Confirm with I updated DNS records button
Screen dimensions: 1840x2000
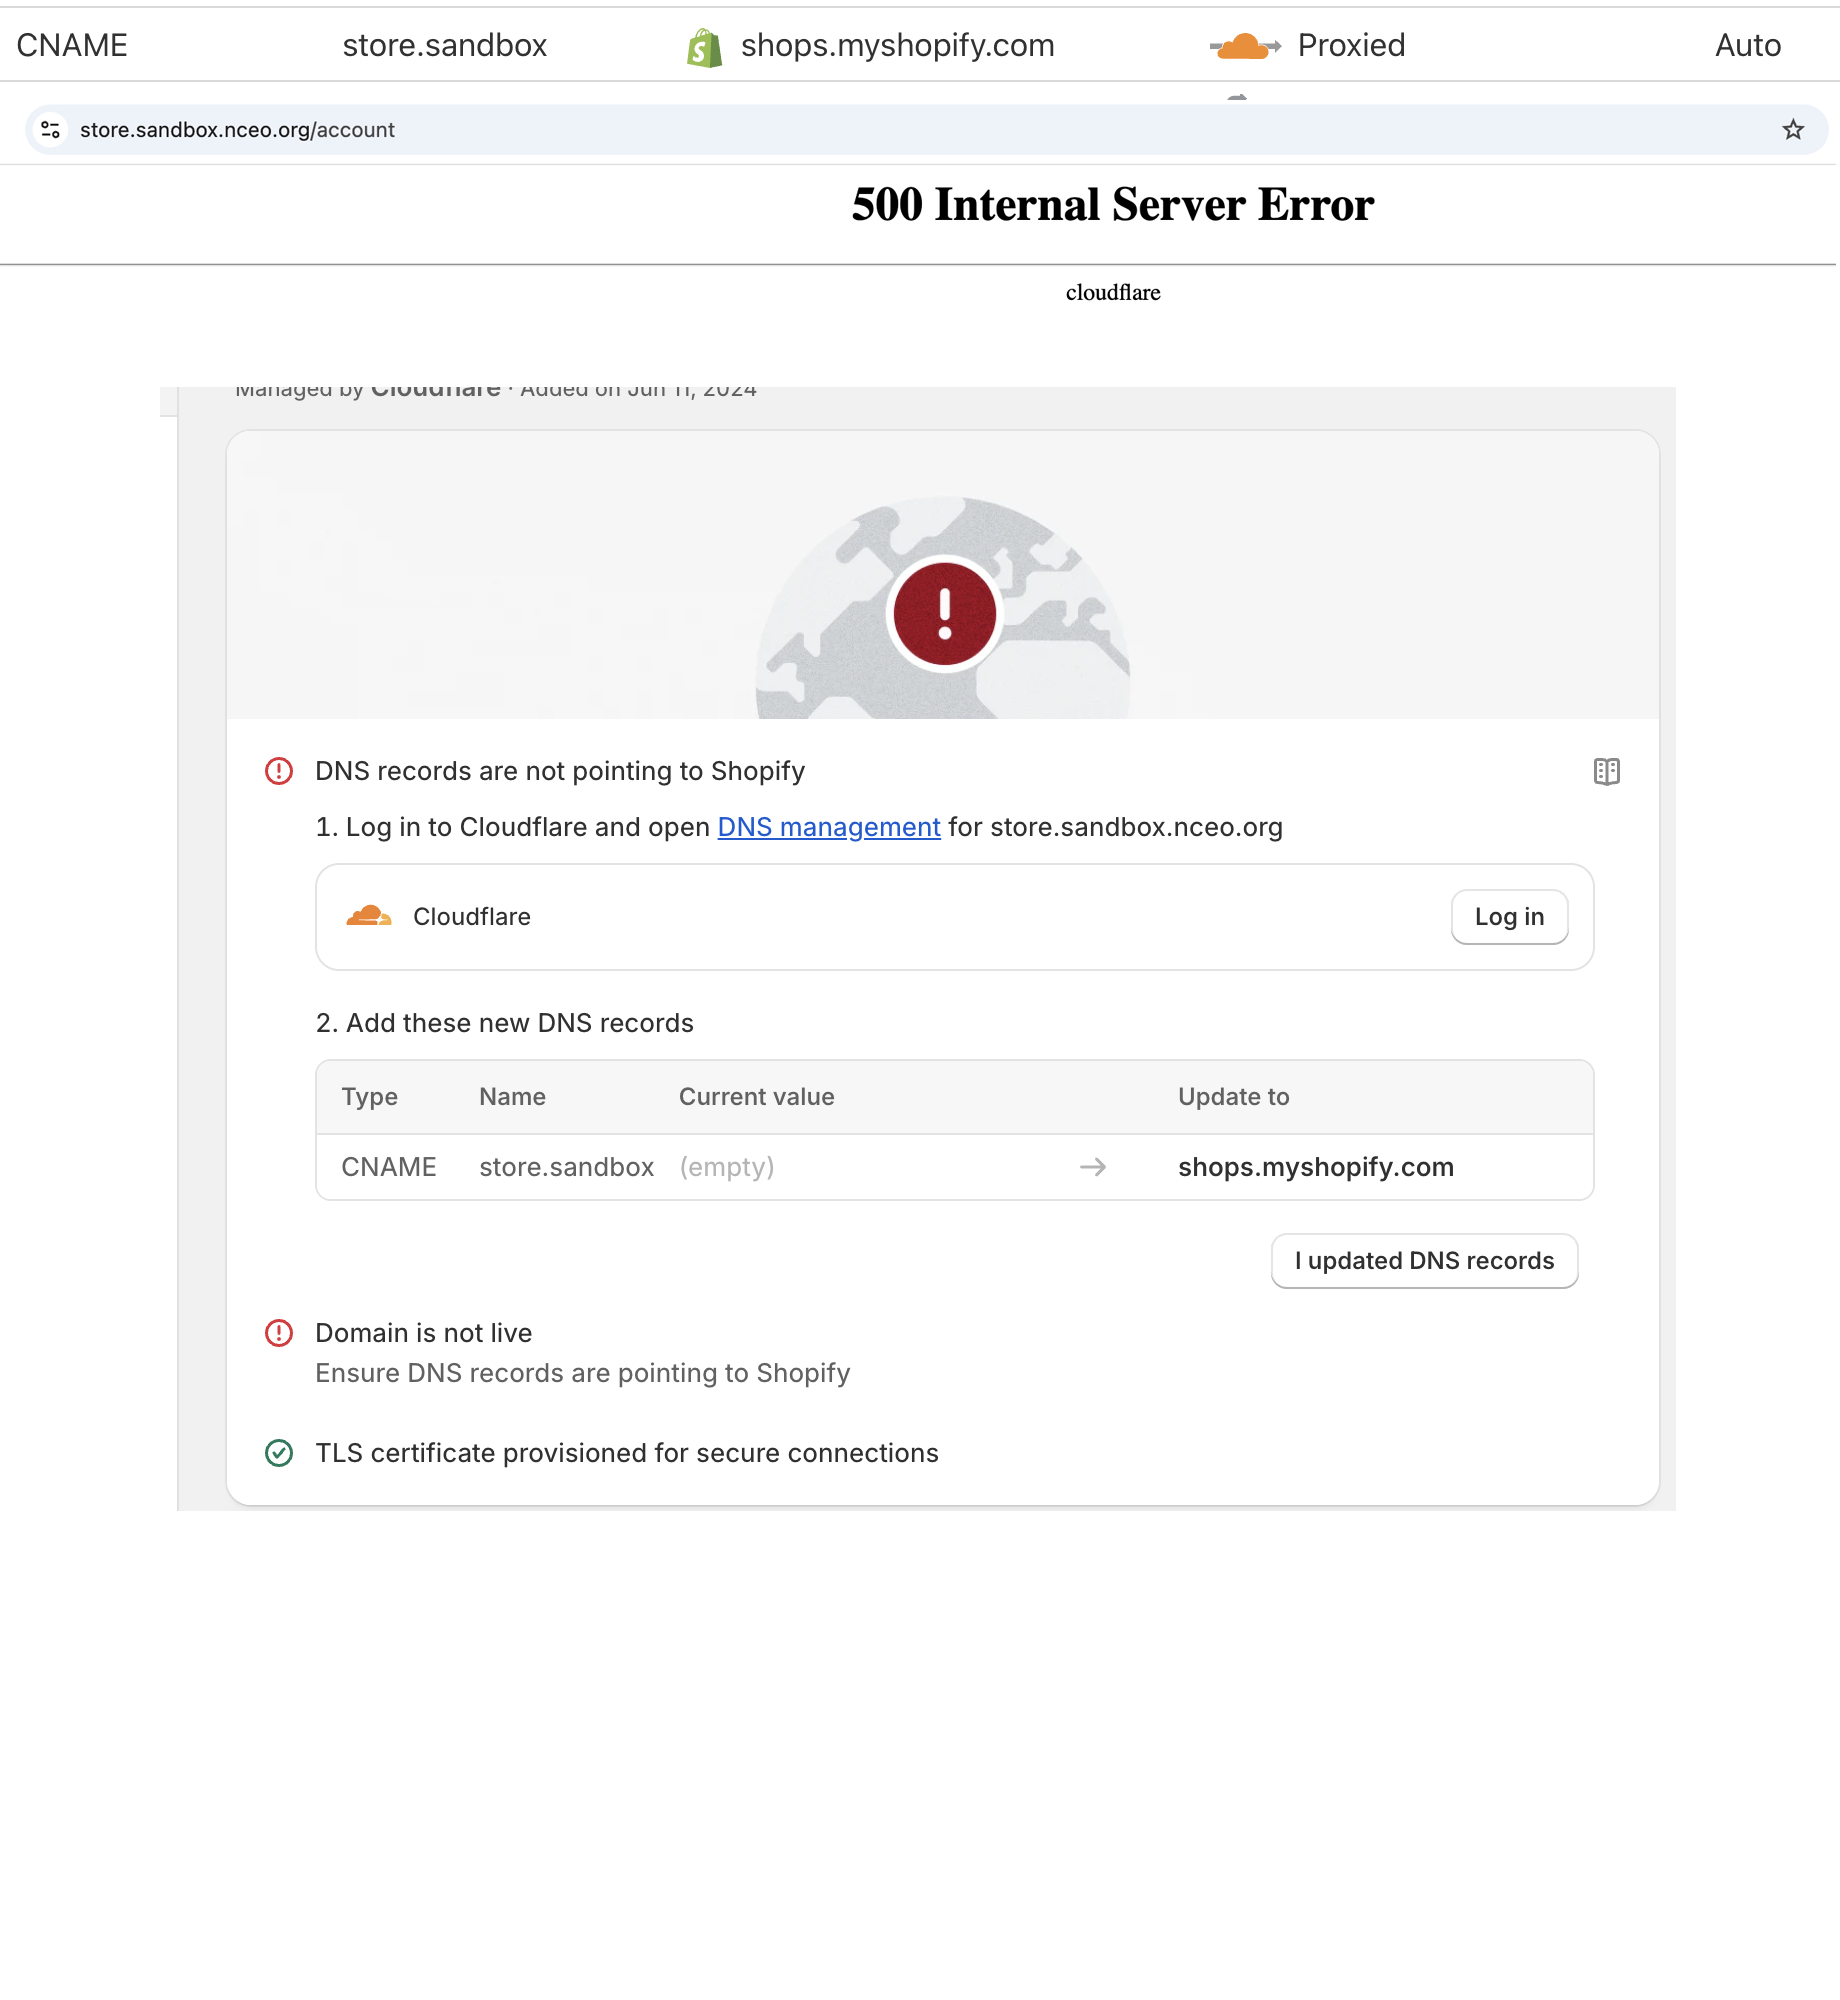click(x=1424, y=1261)
